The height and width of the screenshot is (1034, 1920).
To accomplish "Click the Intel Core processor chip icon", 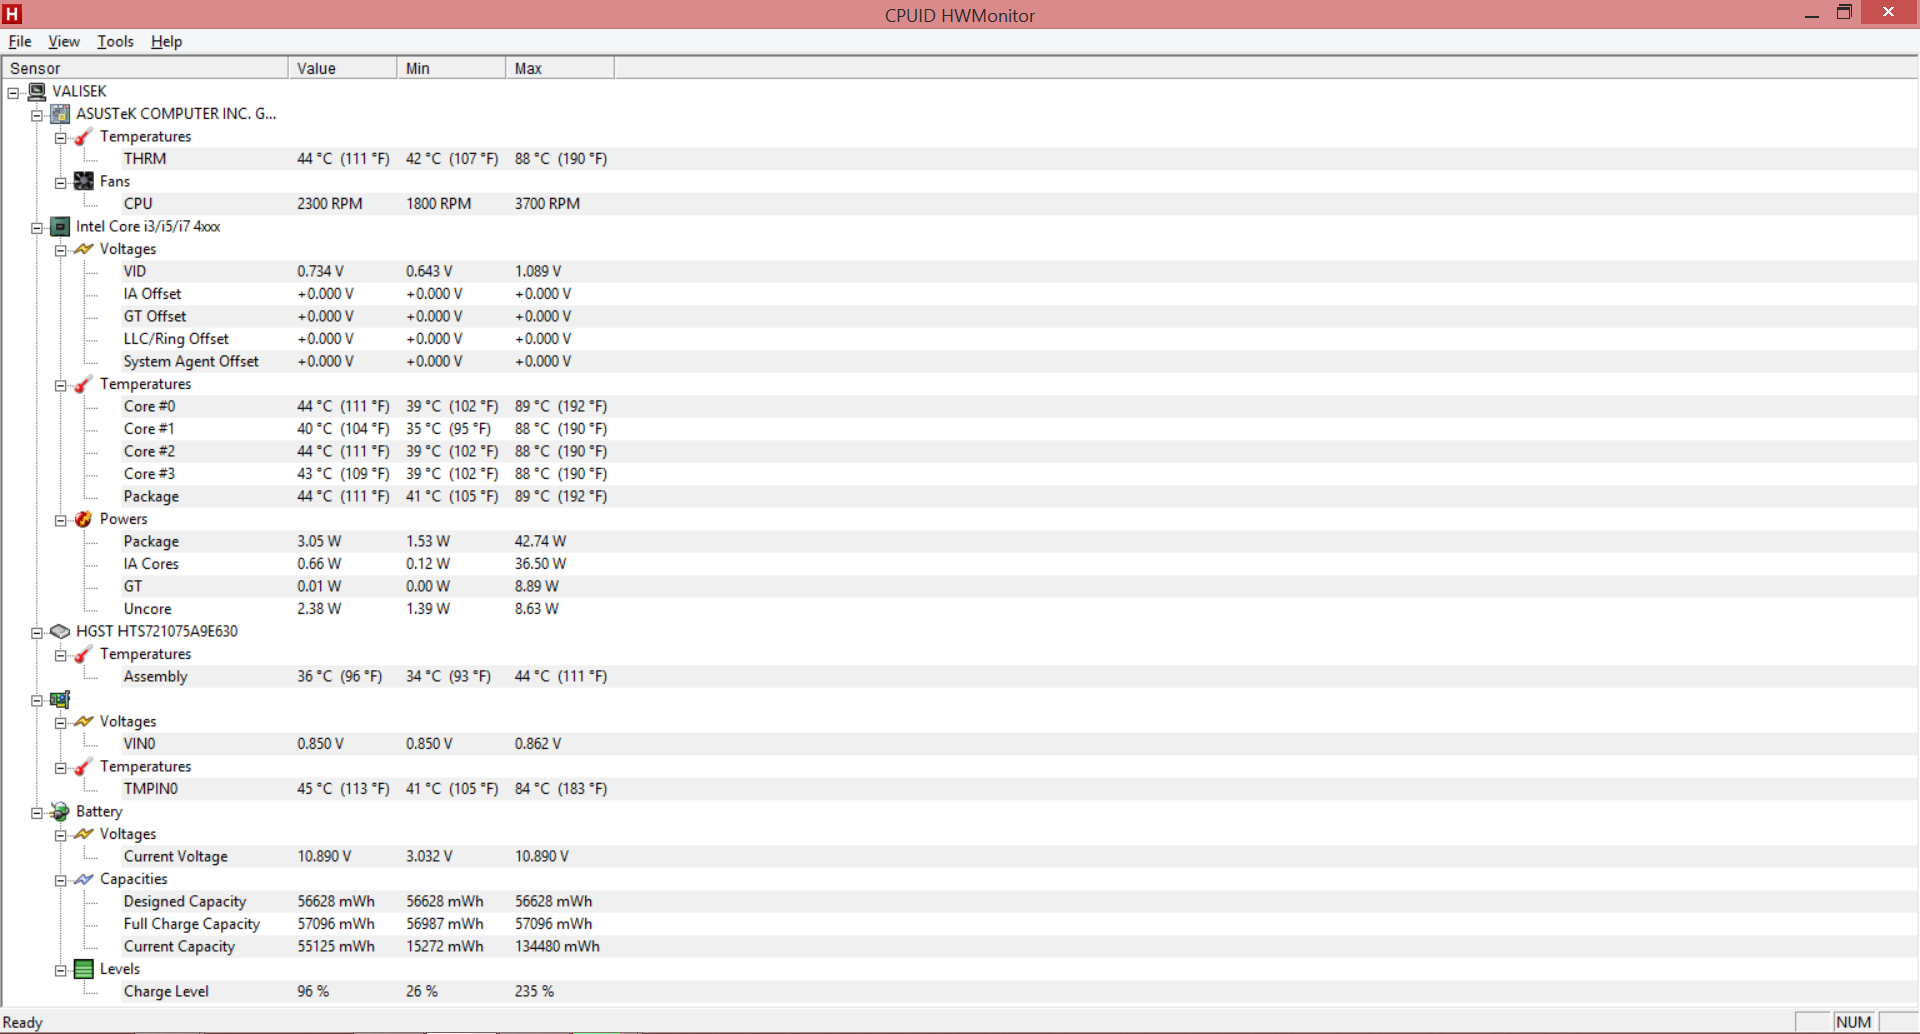I will point(60,226).
